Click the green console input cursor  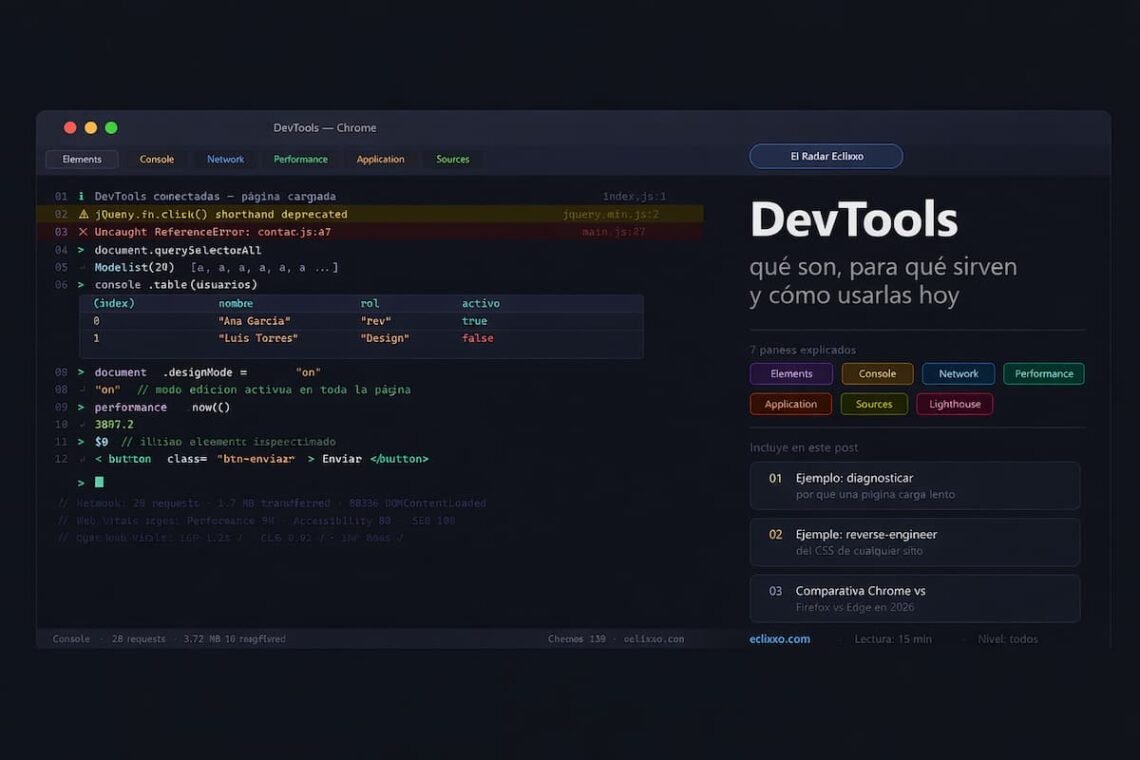click(100, 482)
